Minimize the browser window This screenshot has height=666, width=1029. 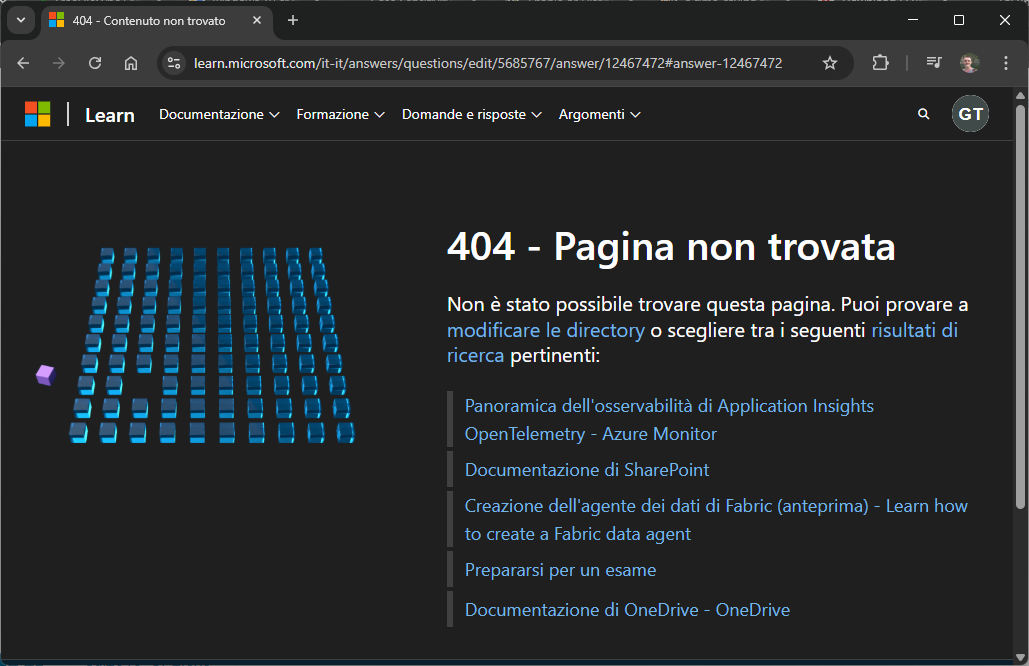click(913, 20)
